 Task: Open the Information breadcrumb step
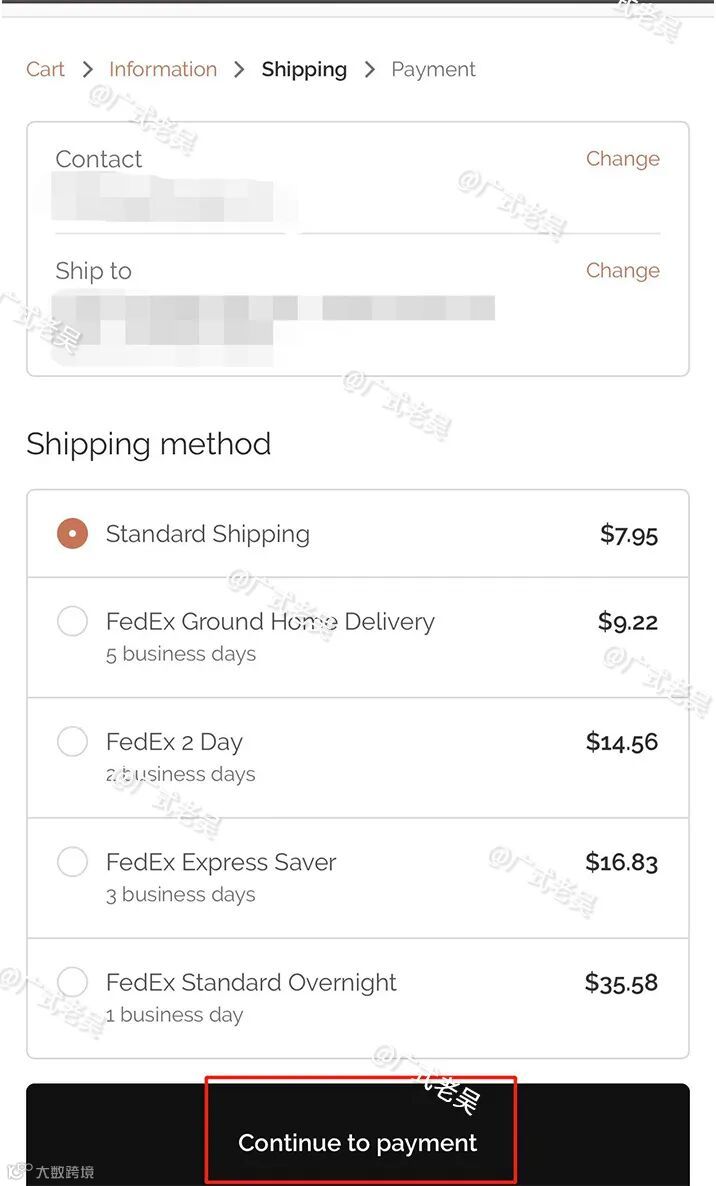pyautogui.click(x=163, y=70)
